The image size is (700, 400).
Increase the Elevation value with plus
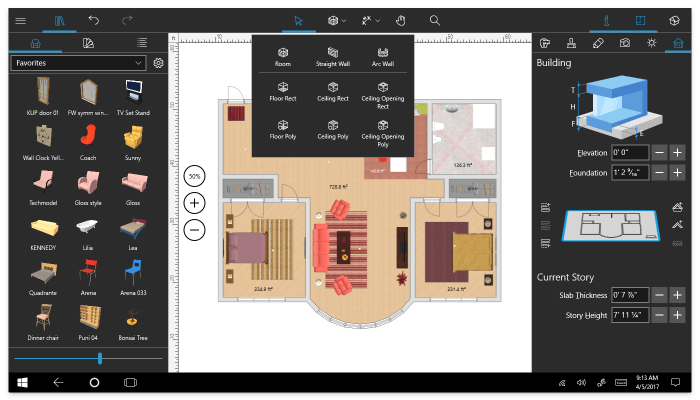tap(677, 153)
